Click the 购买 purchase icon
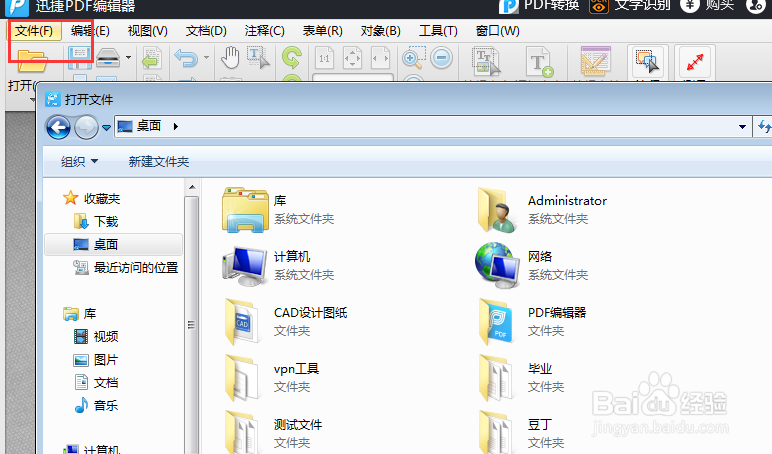The height and width of the screenshot is (454, 772). point(689,6)
